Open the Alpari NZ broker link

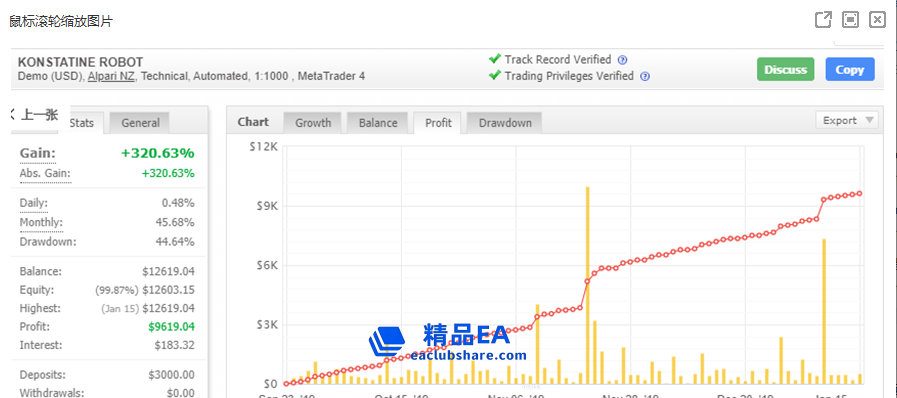pyautogui.click(x=111, y=76)
